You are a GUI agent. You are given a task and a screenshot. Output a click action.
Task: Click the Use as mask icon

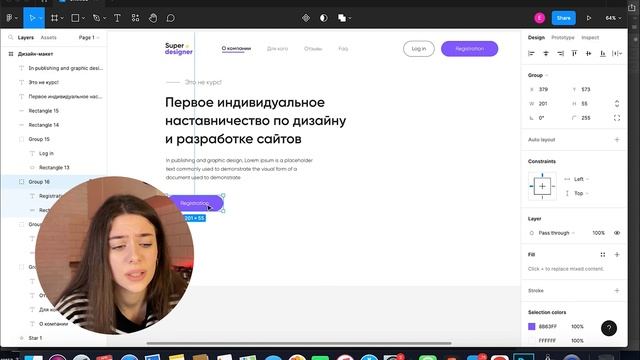(324, 18)
